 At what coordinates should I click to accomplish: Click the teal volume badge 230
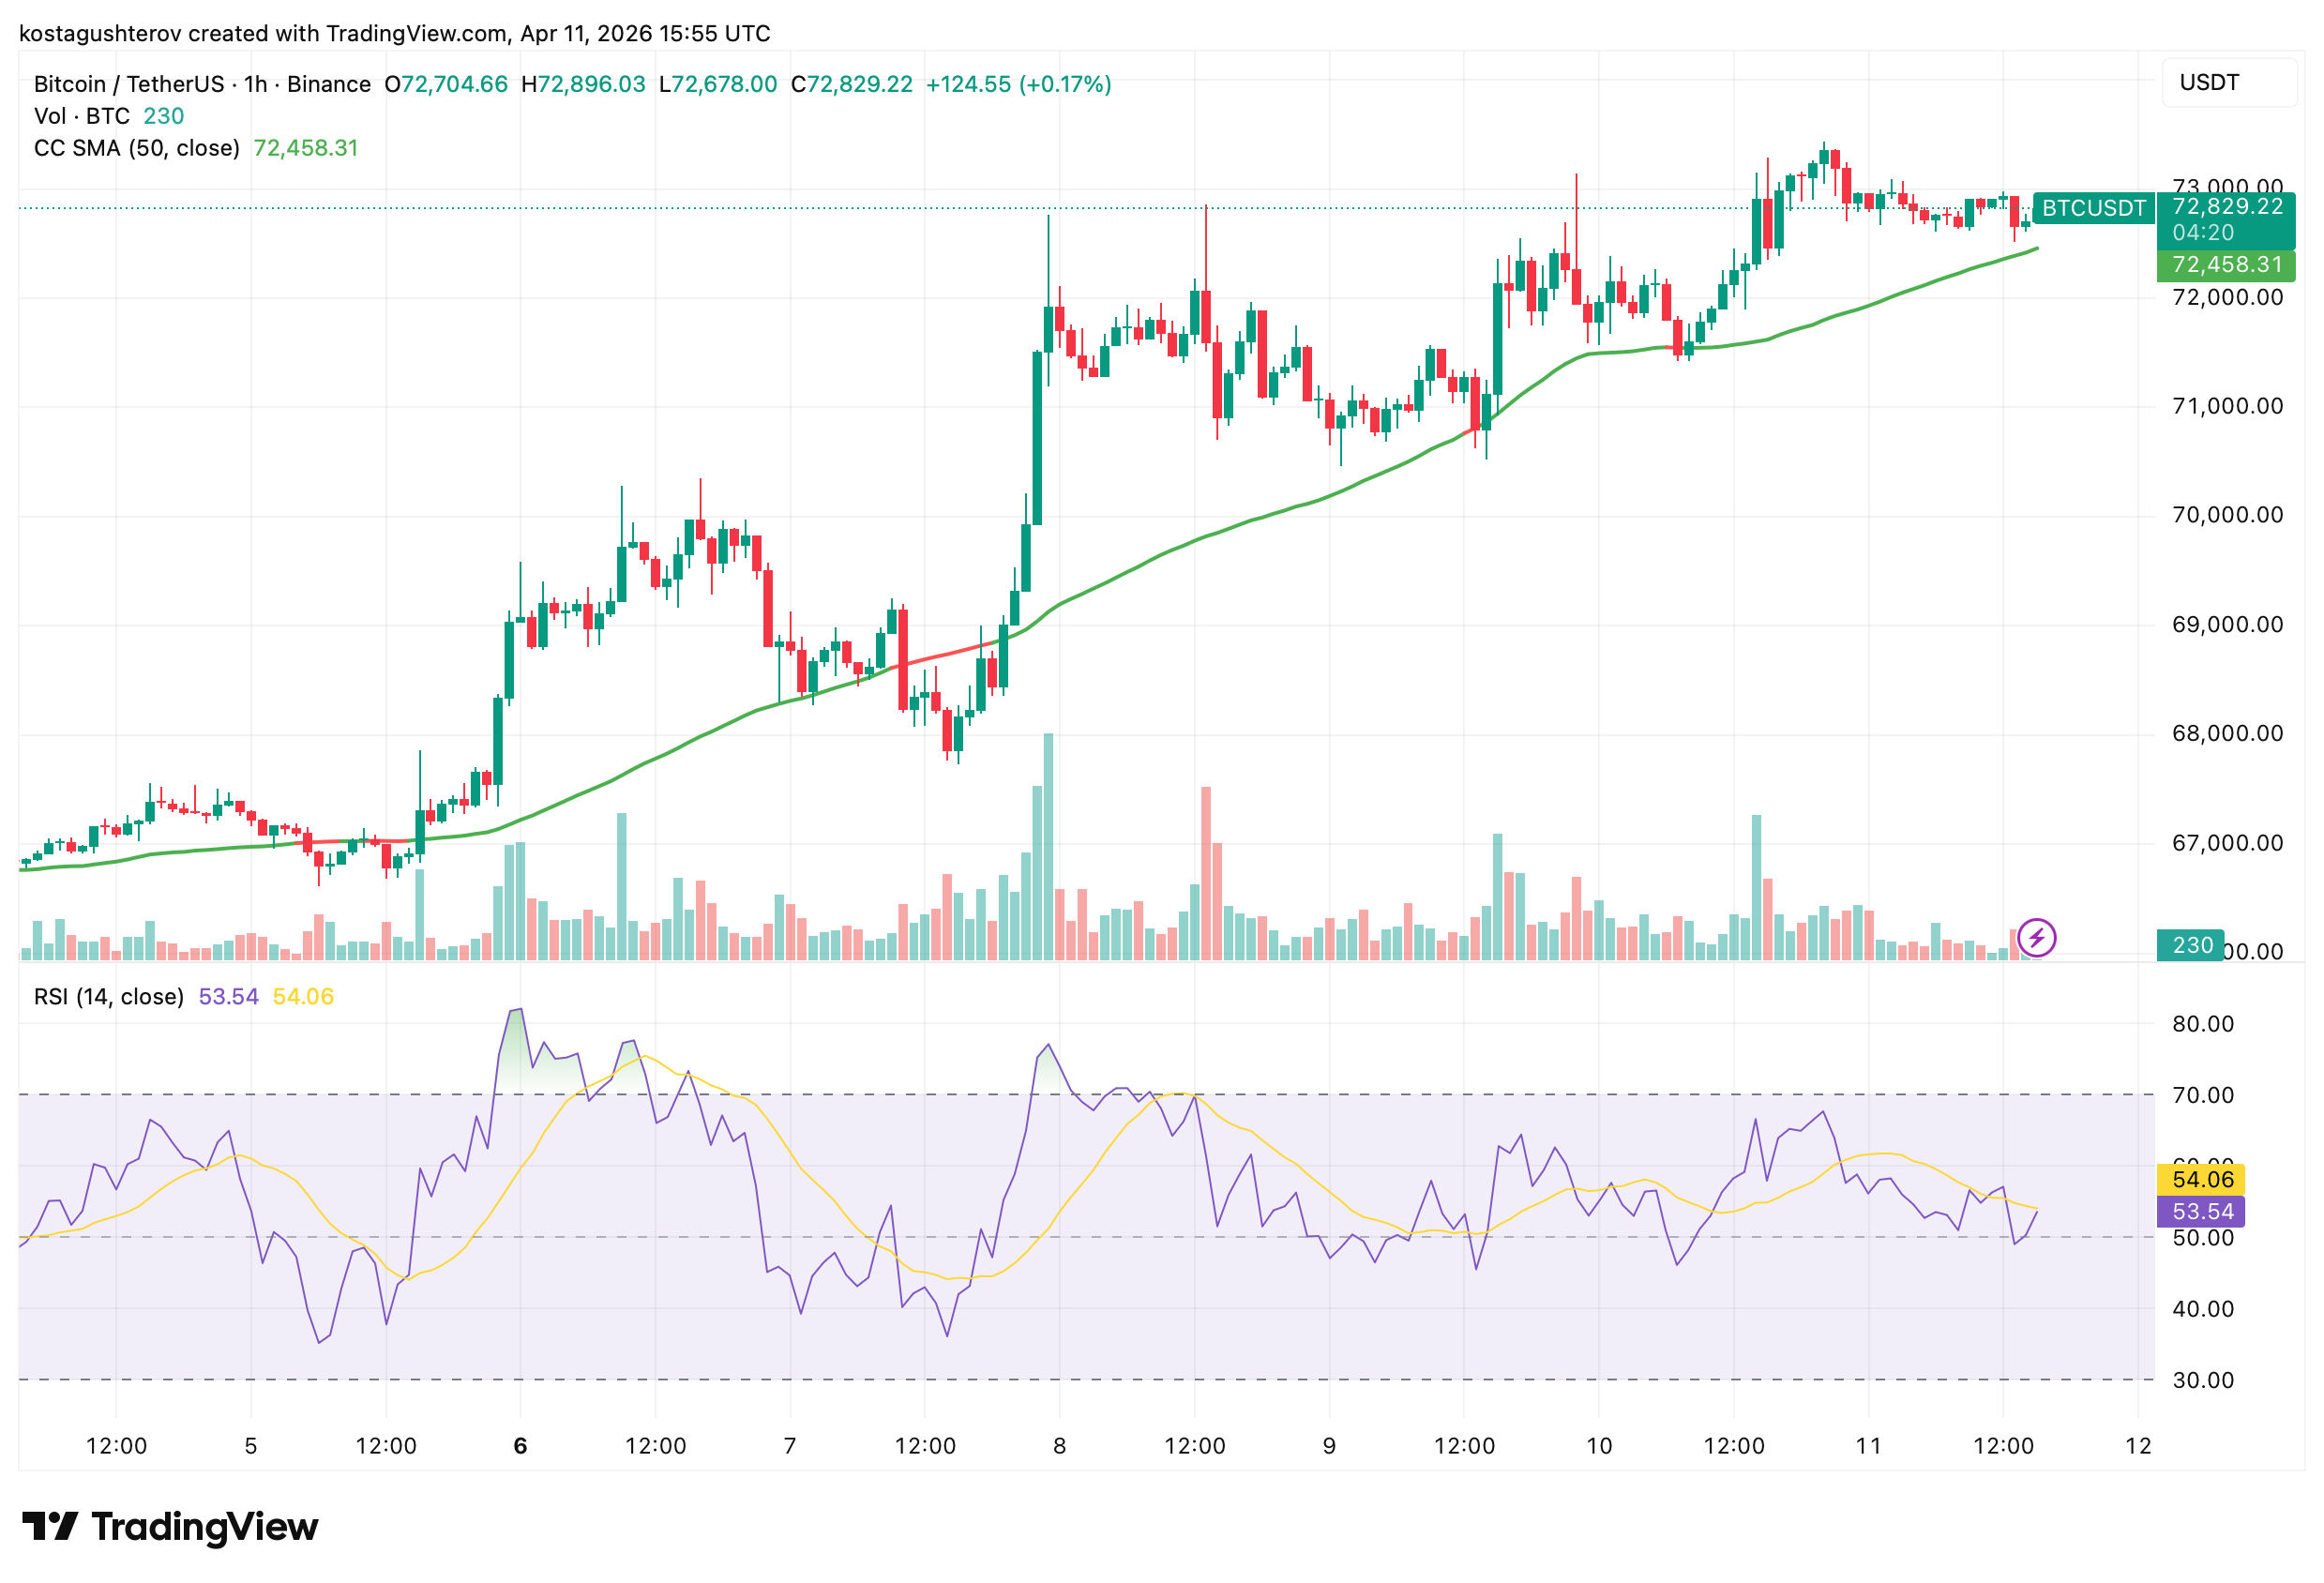[x=2193, y=945]
